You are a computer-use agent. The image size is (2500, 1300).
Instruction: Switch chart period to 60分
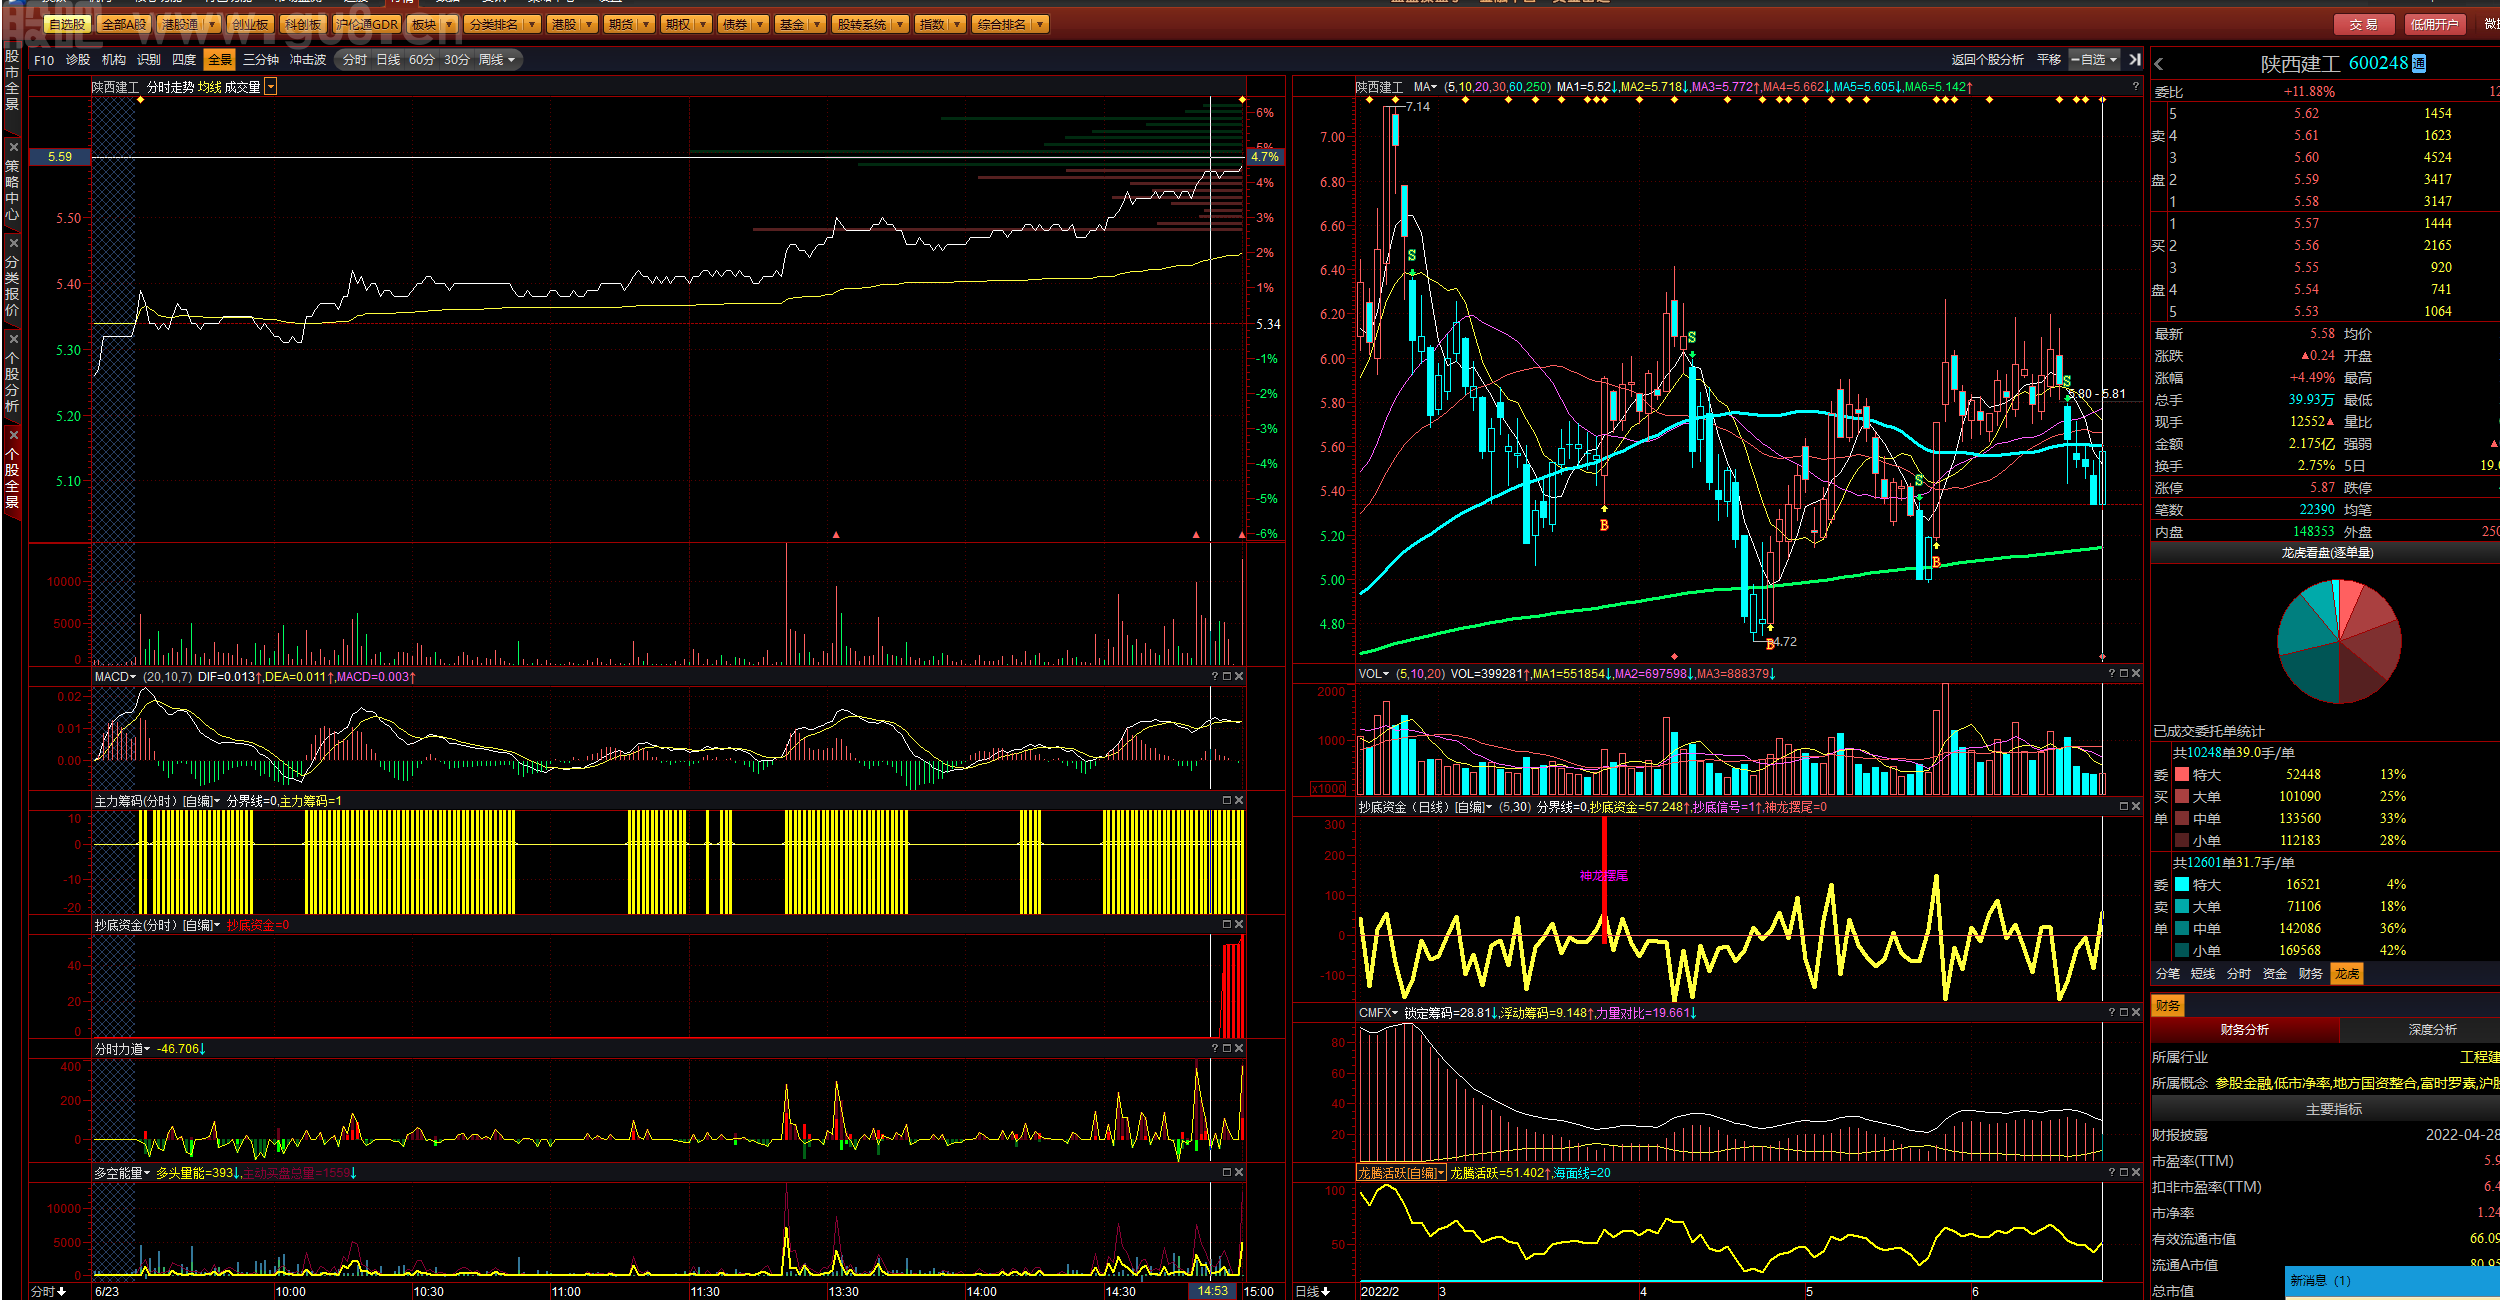(422, 60)
